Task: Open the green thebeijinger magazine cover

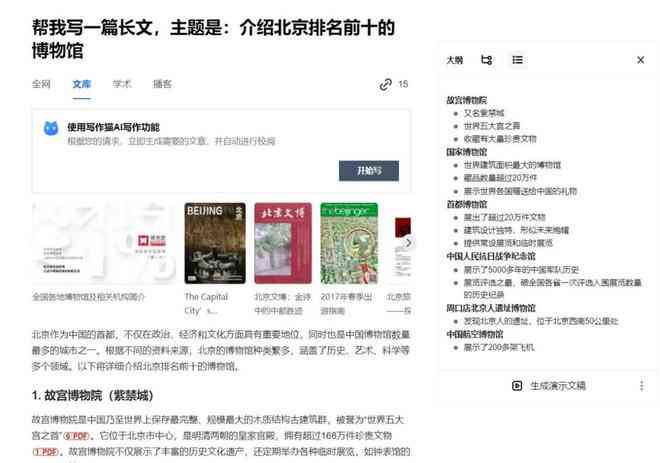Action: pyautogui.click(x=349, y=243)
